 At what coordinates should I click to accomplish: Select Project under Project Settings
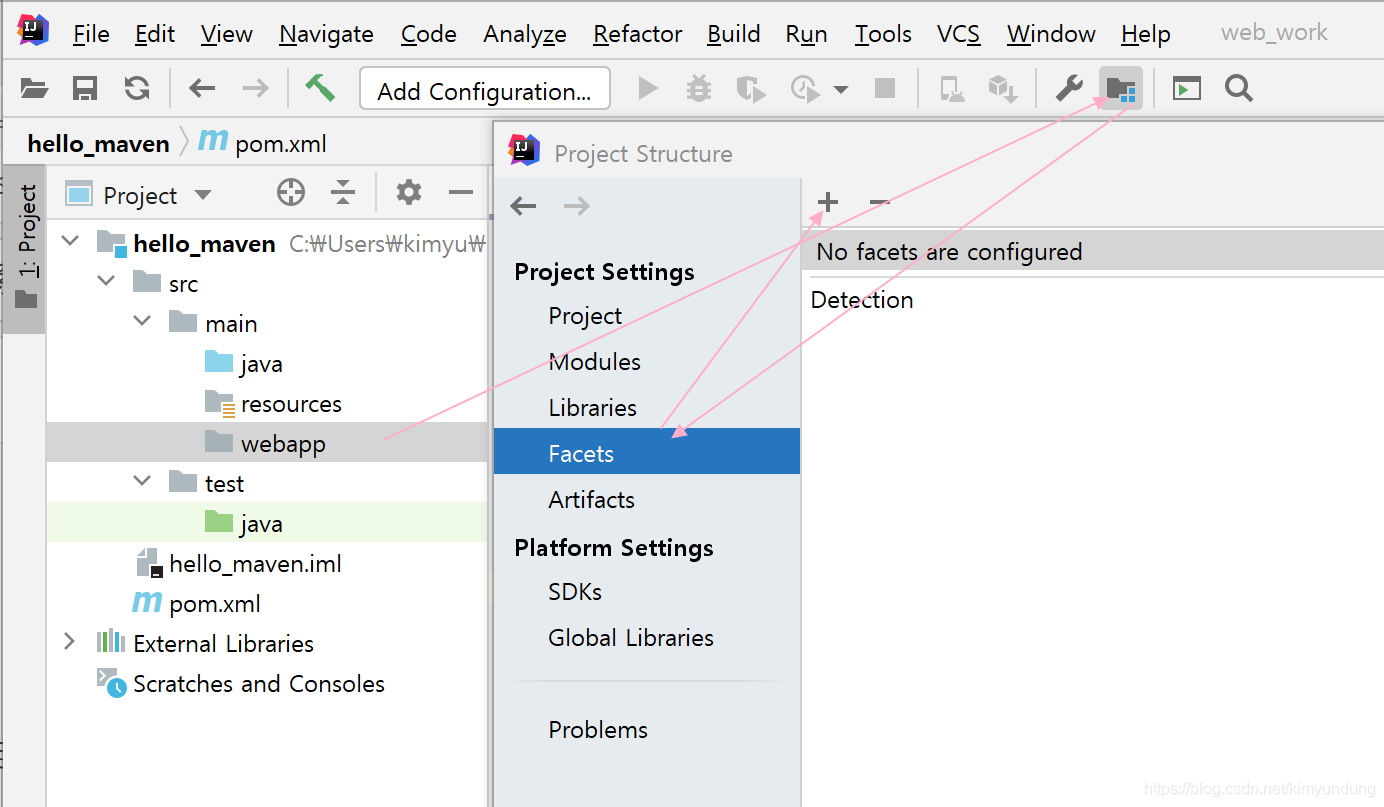pyautogui.click(x=647, y=316)
